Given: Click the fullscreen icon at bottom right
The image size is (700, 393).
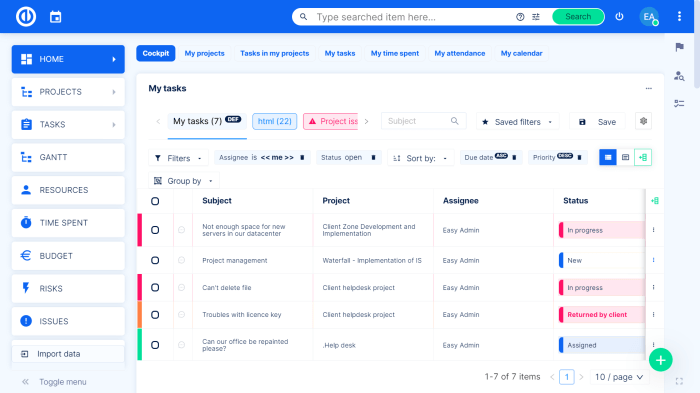Looking at the screenshot, I should pyautogui.click(x=679, y=381).
